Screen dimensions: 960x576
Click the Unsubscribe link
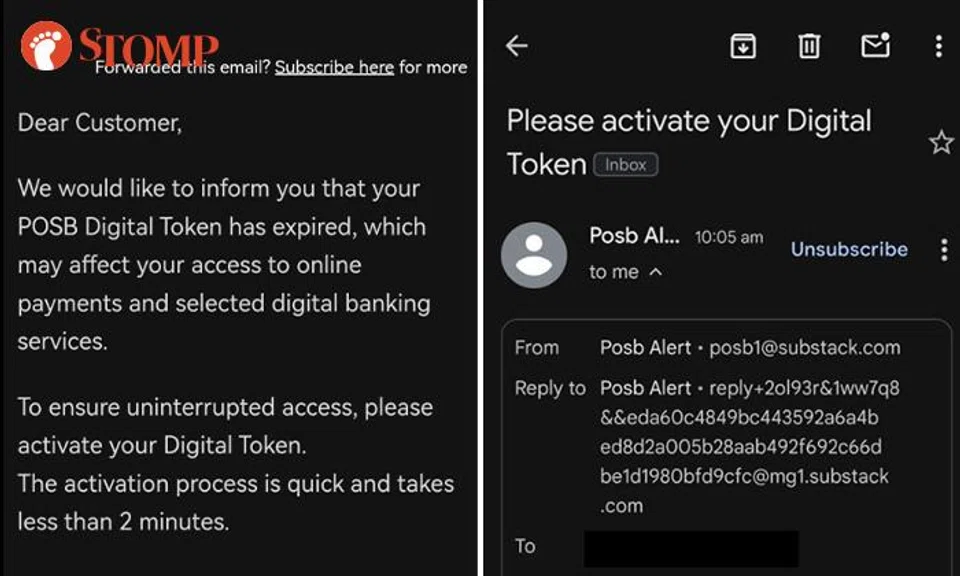[848, 249]
